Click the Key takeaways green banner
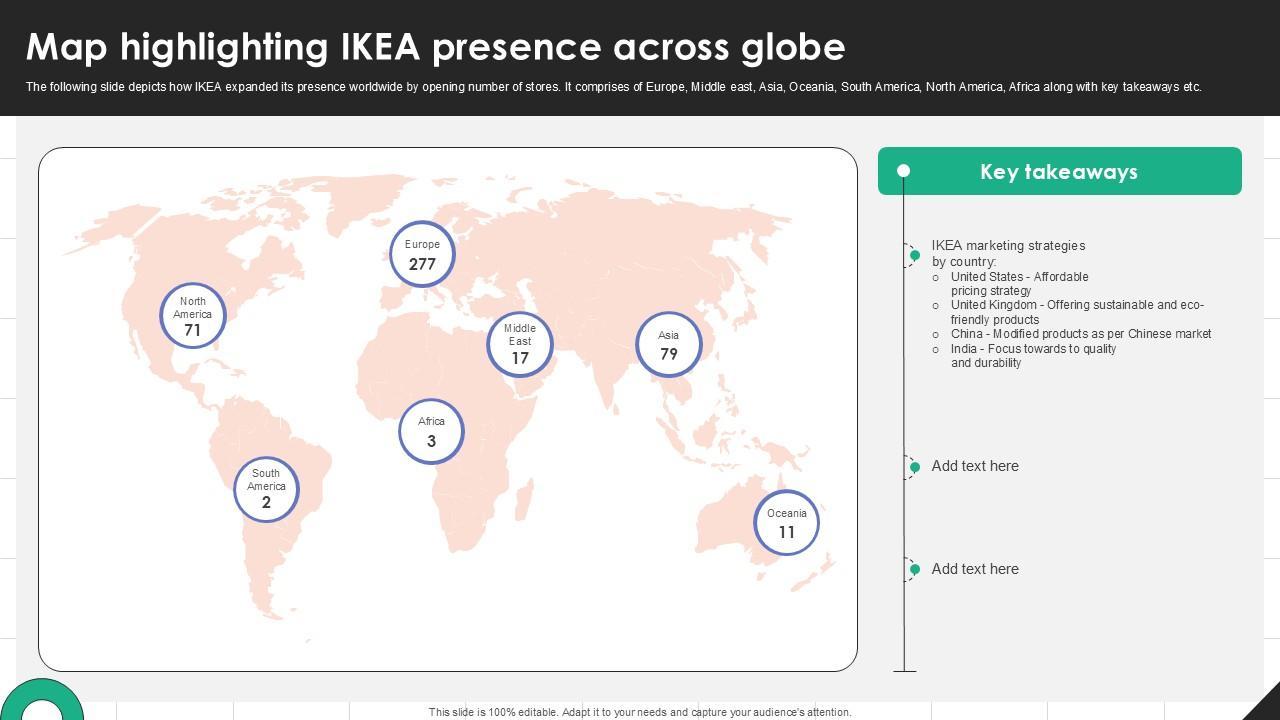1280x720 pixels. tap(1059, 171)
